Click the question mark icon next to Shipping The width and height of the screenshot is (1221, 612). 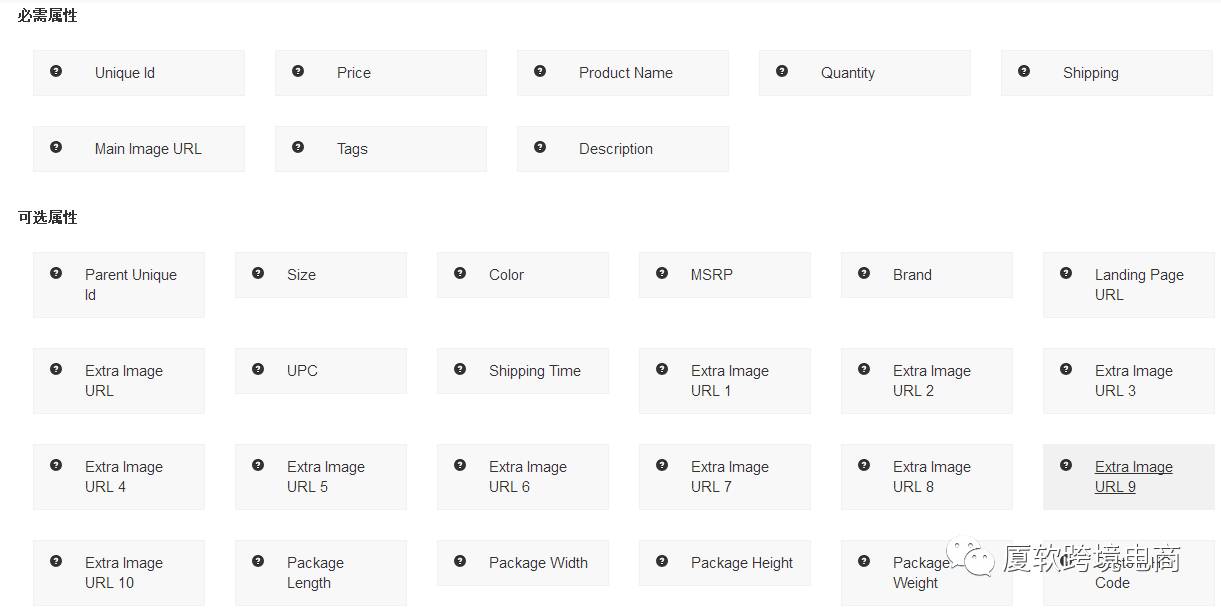(1024, 71)
